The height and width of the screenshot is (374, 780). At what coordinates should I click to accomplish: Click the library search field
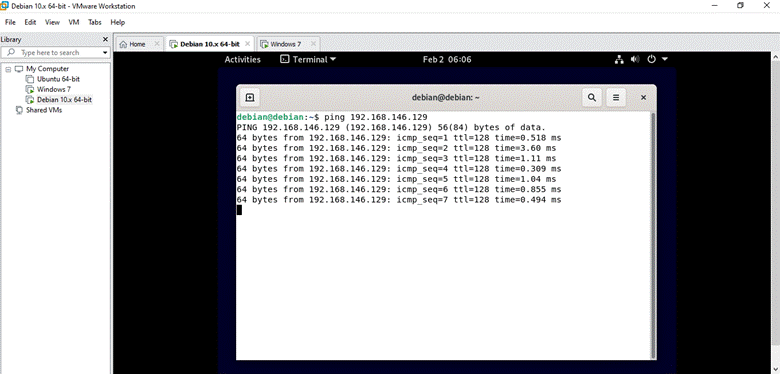[x=55, y=52]
